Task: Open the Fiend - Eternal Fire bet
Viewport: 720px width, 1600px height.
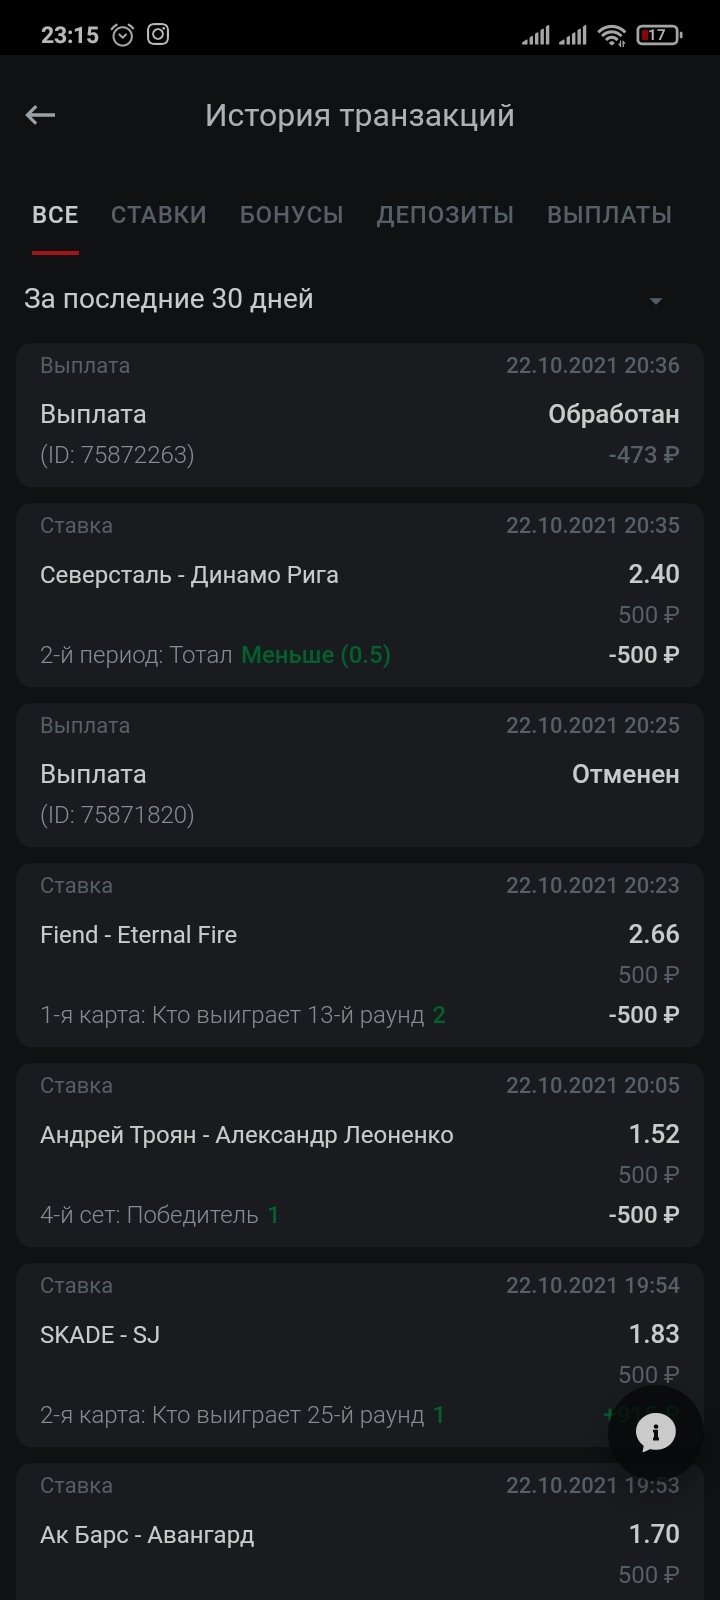Action: point(360,955)
